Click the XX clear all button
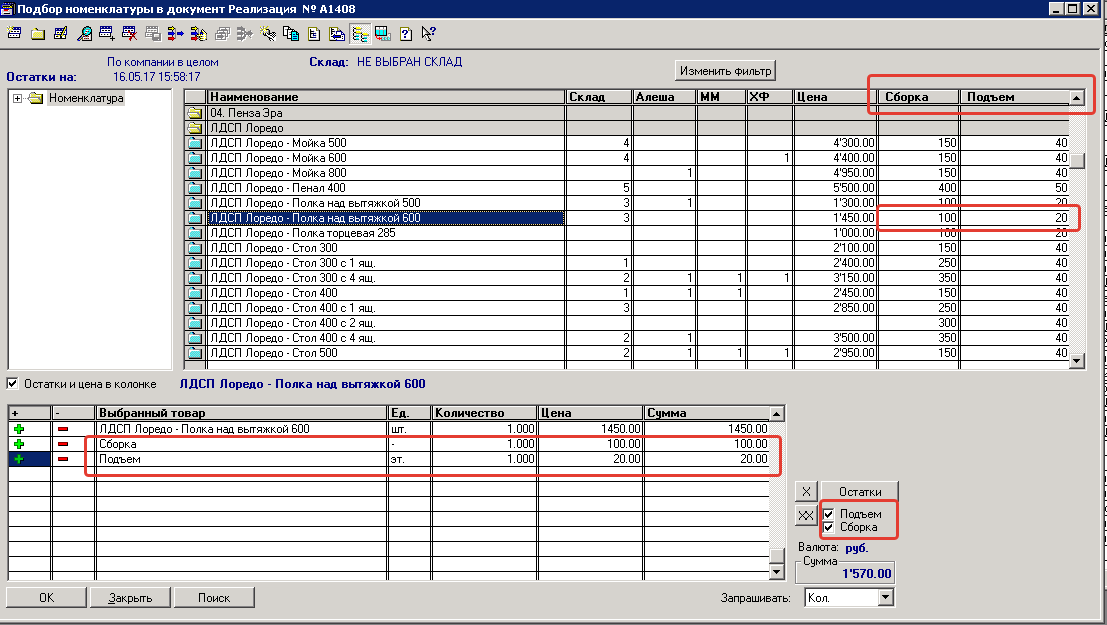The image size is (1107, 625). [x=805, y=515]
